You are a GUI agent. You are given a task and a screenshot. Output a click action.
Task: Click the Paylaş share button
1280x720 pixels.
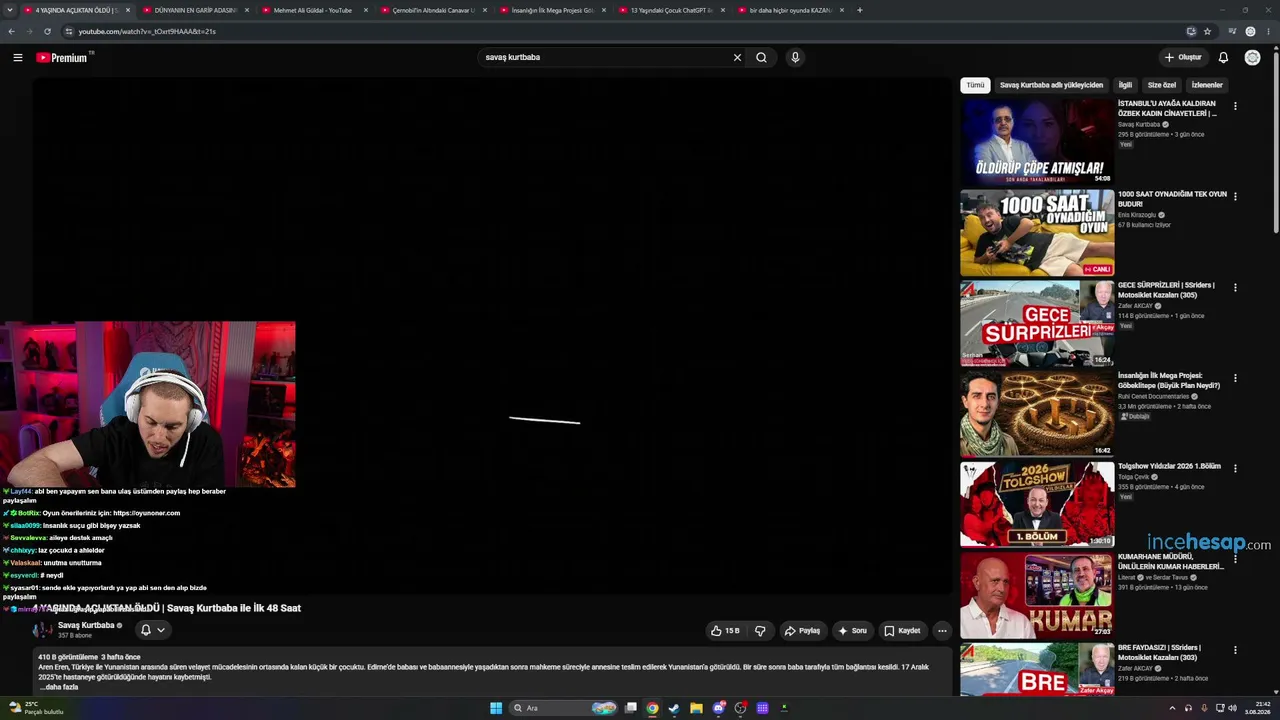click(802, 631)
